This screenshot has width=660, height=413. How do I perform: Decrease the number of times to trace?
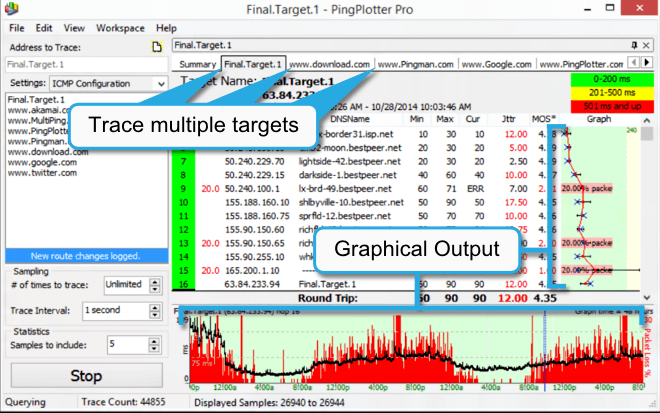click(155, 289)
